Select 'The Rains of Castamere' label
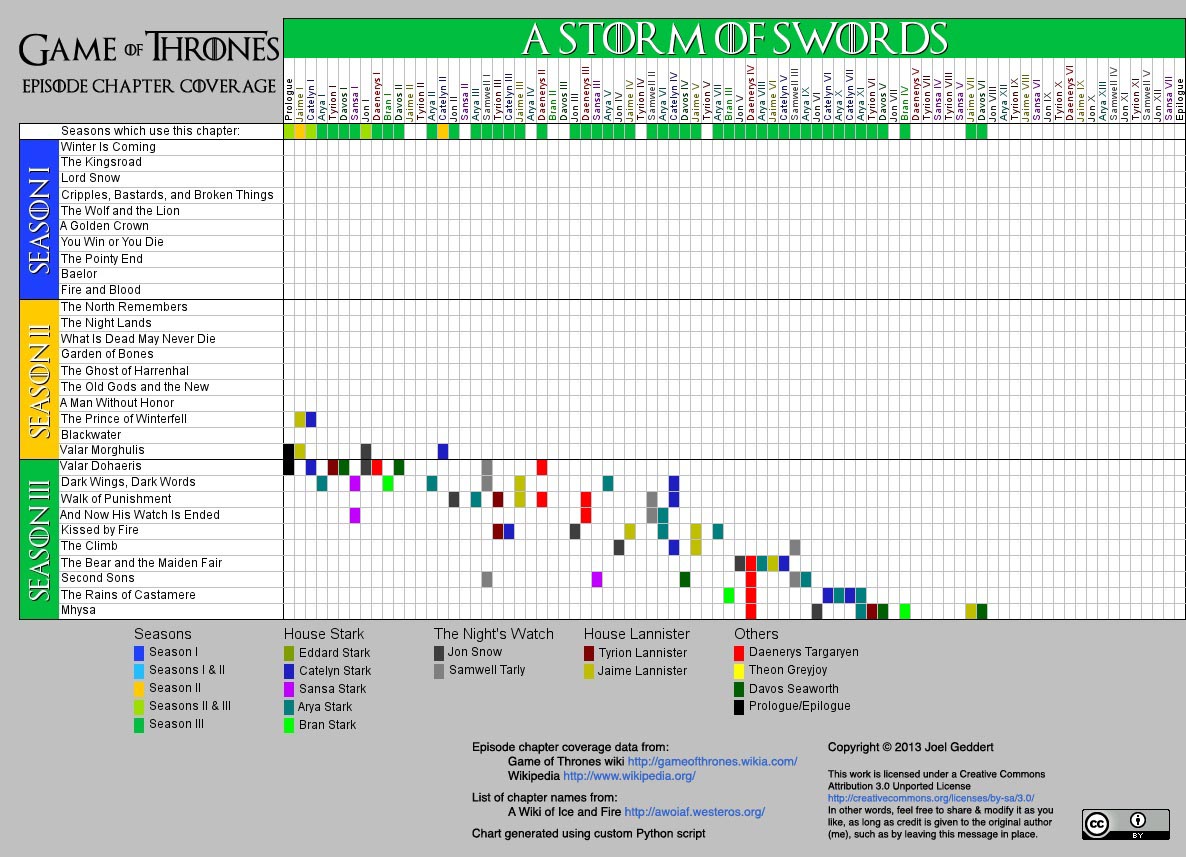Viewport: 1186px width, 857px height. click(x=128, y=595)
